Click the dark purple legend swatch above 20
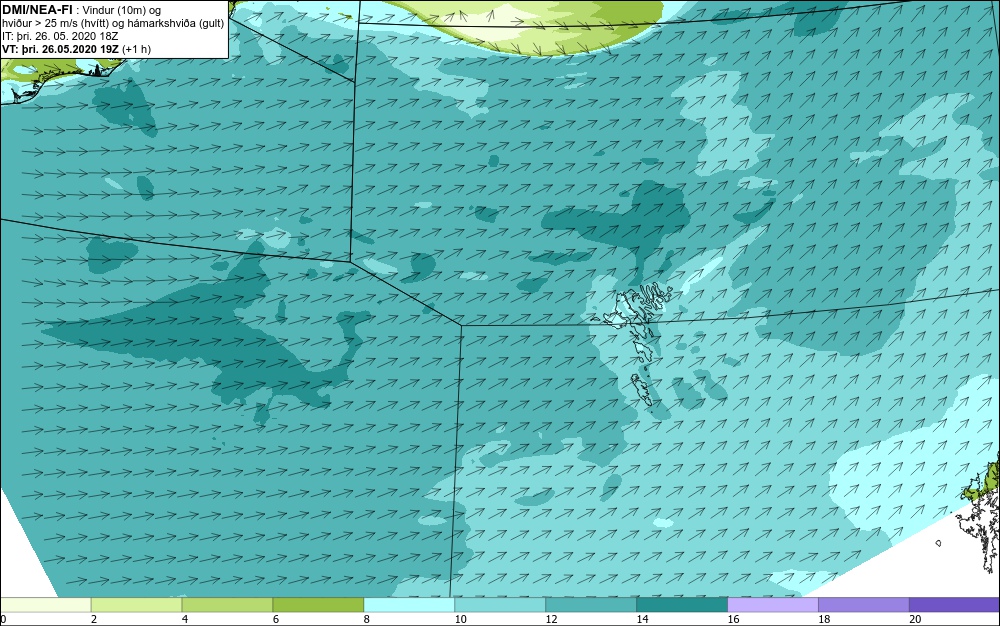Viewport: 1000px width, 626px height. 954,605
